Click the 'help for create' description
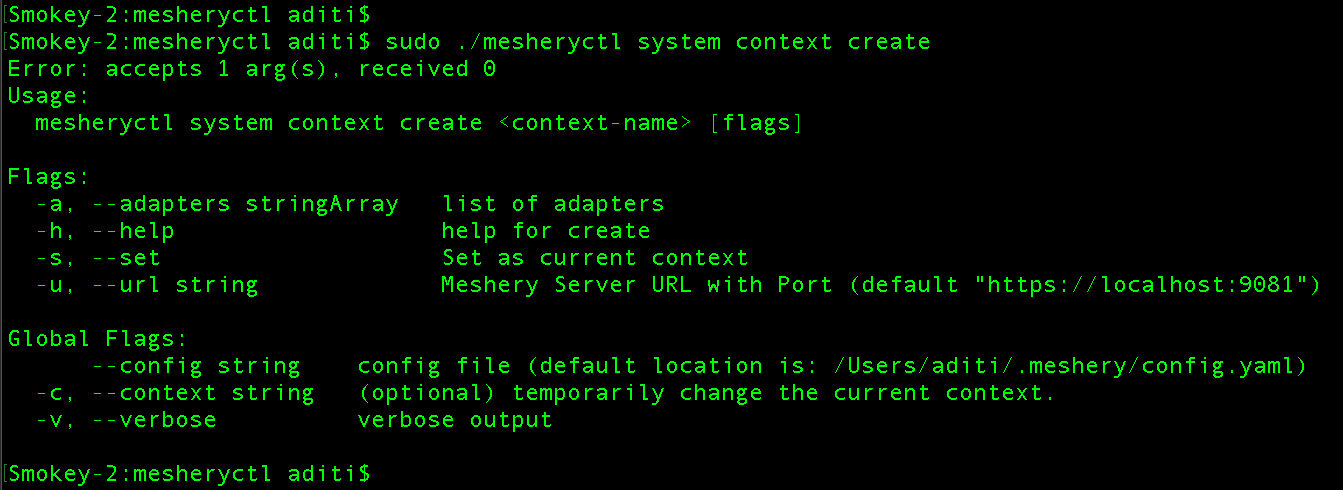1343x490 pixels. point(545,231)
